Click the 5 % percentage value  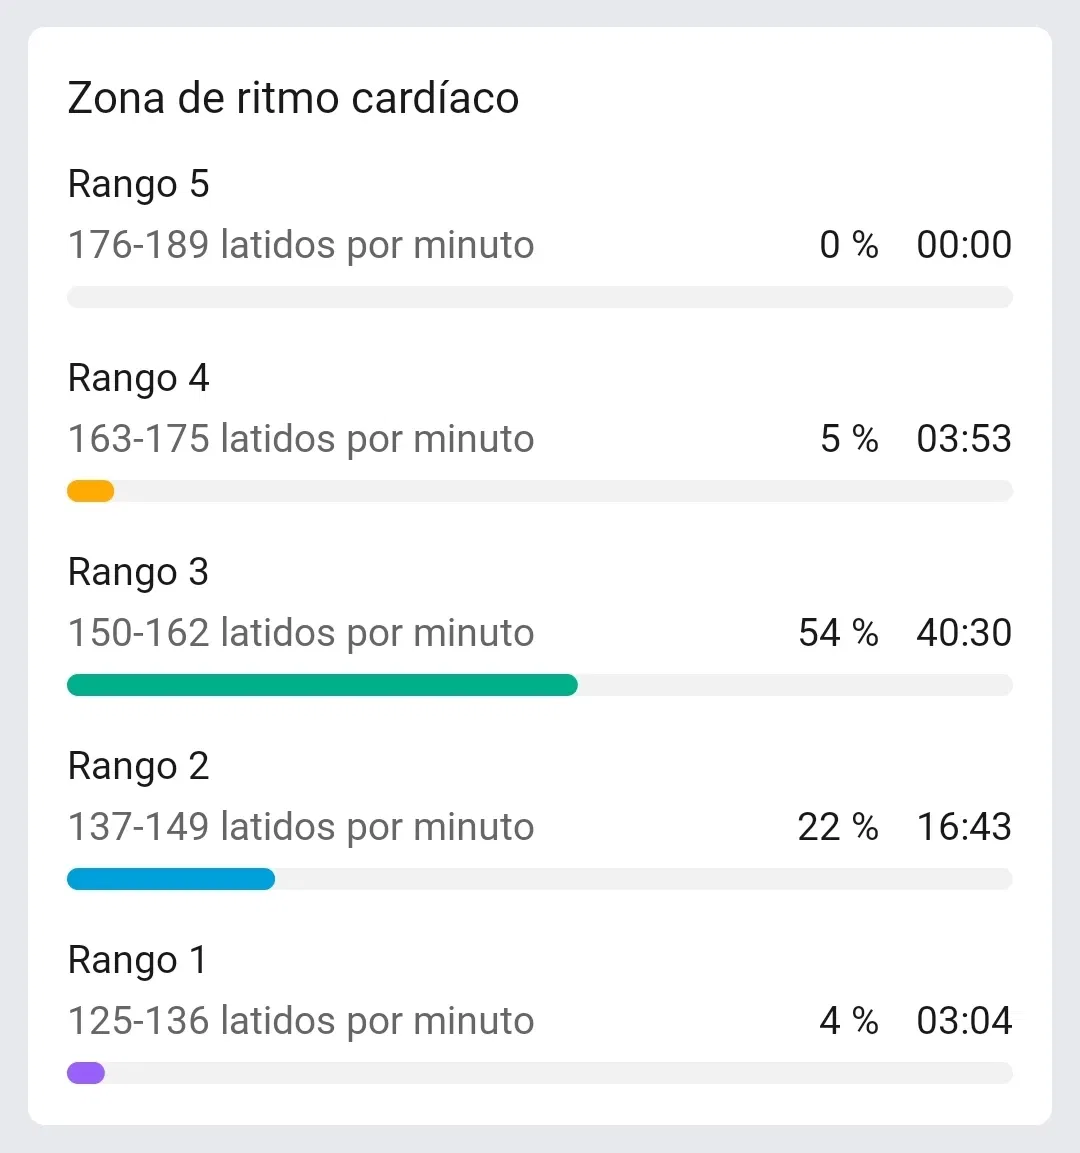[x=849, y=439]
